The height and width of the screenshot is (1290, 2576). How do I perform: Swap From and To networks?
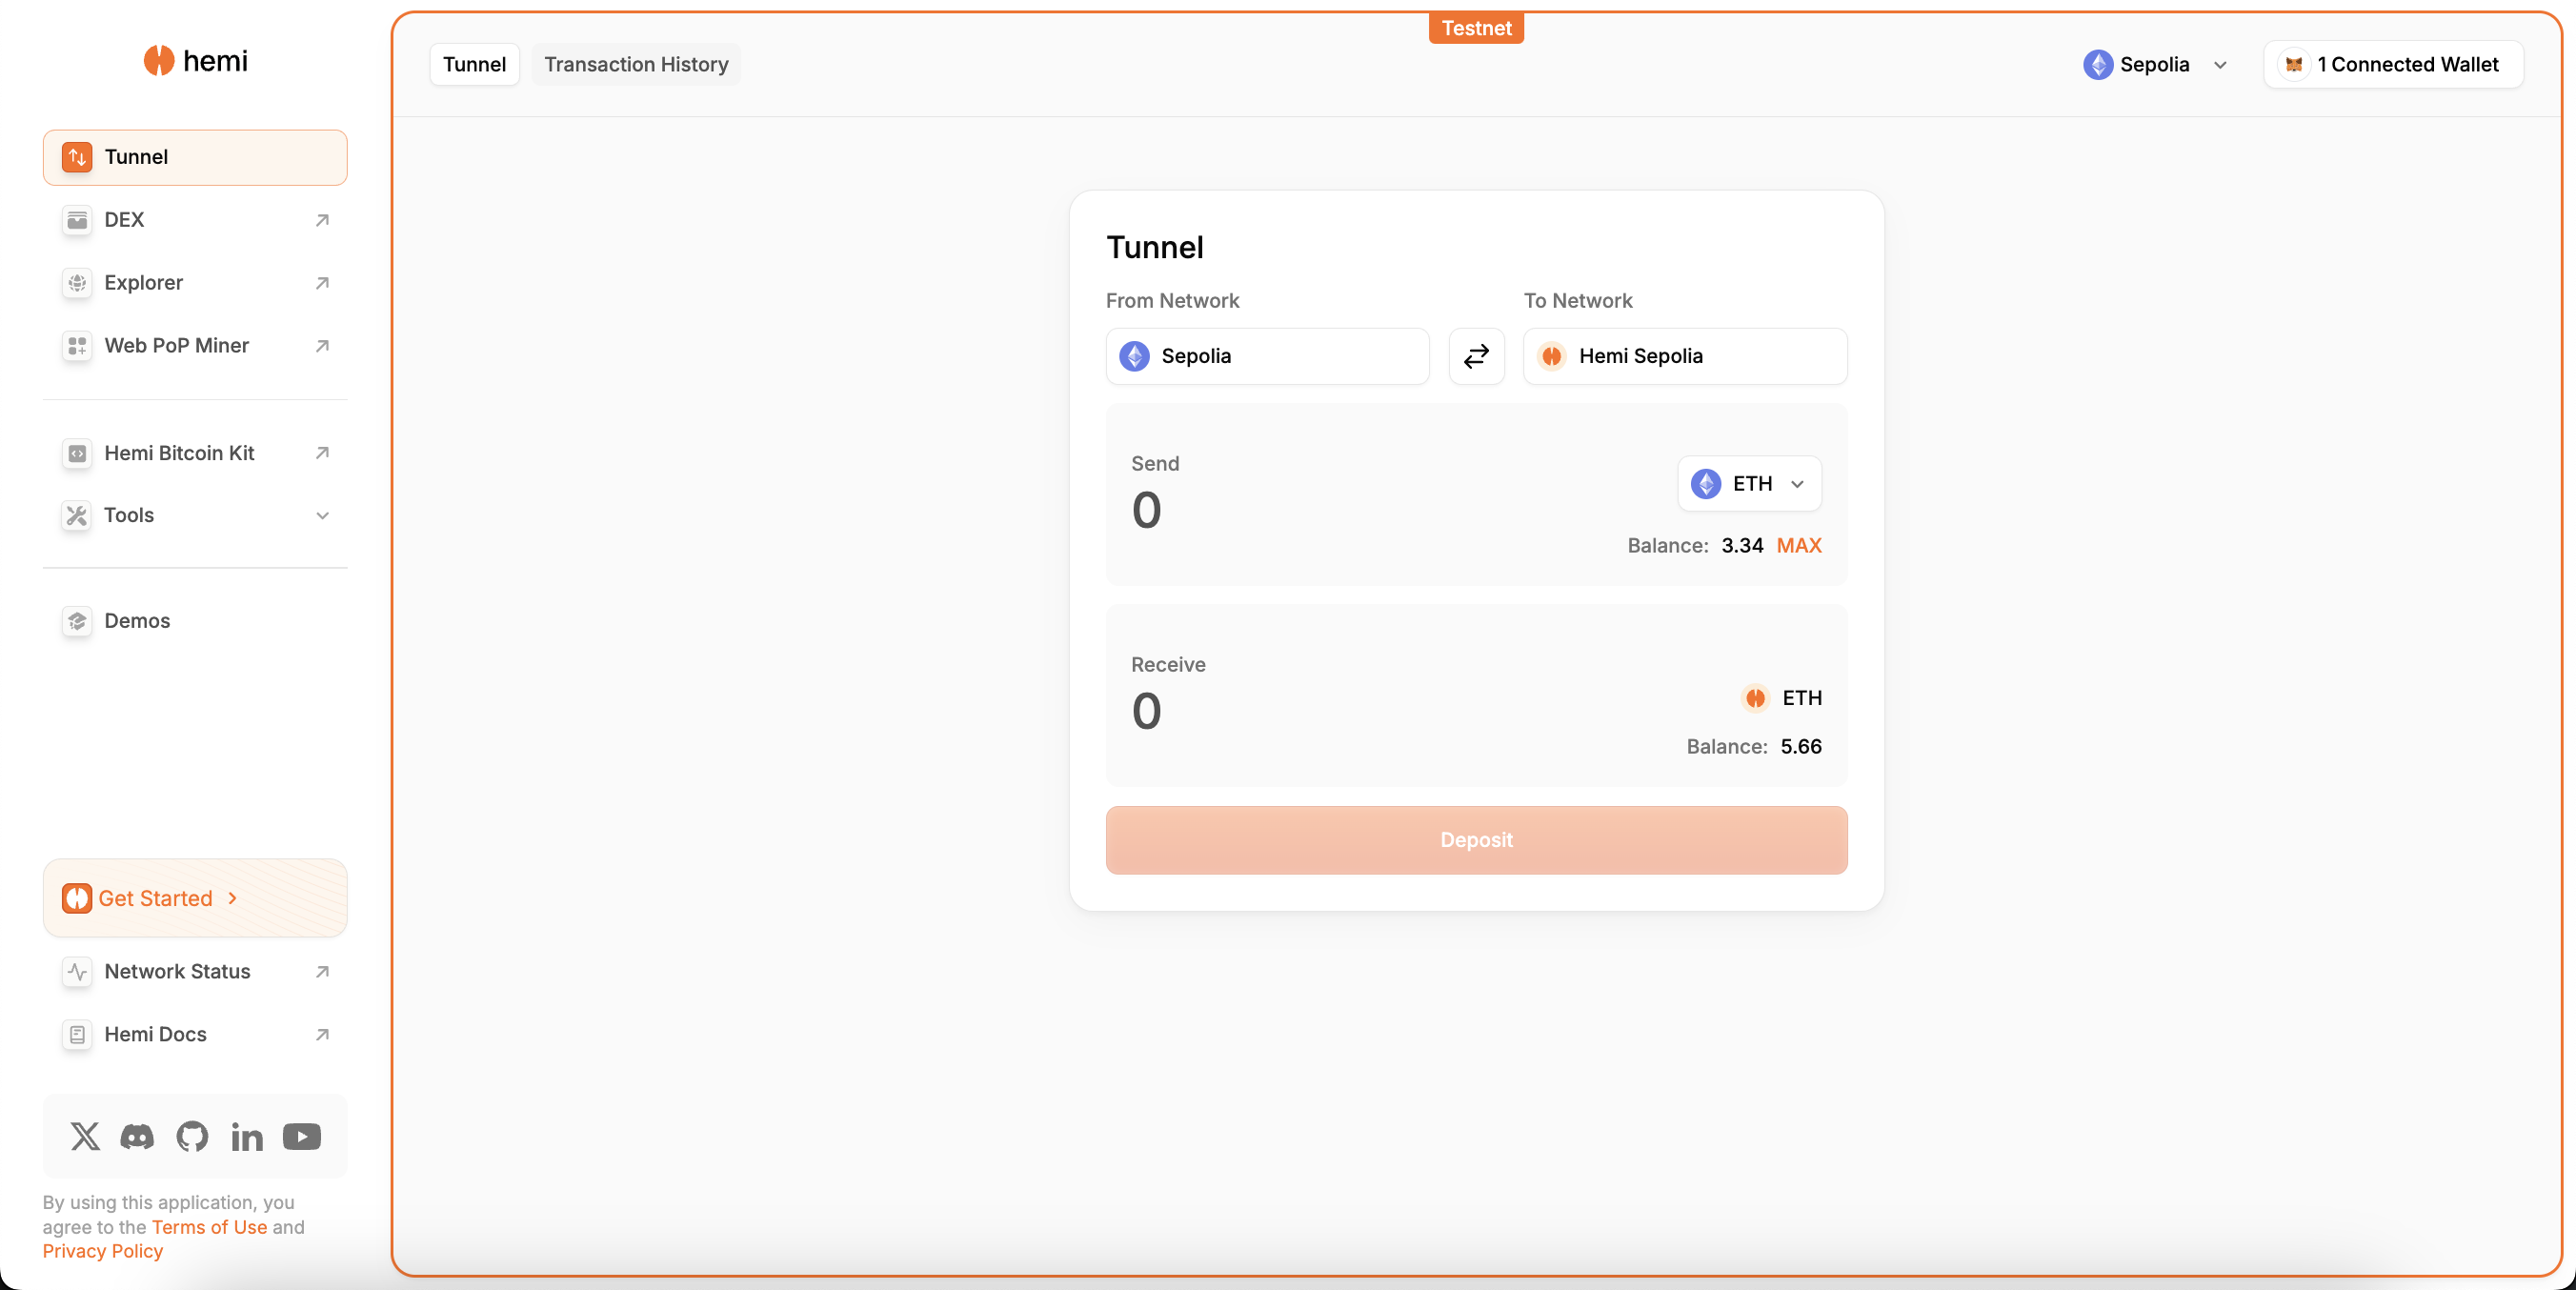[x=1477, y=357]
